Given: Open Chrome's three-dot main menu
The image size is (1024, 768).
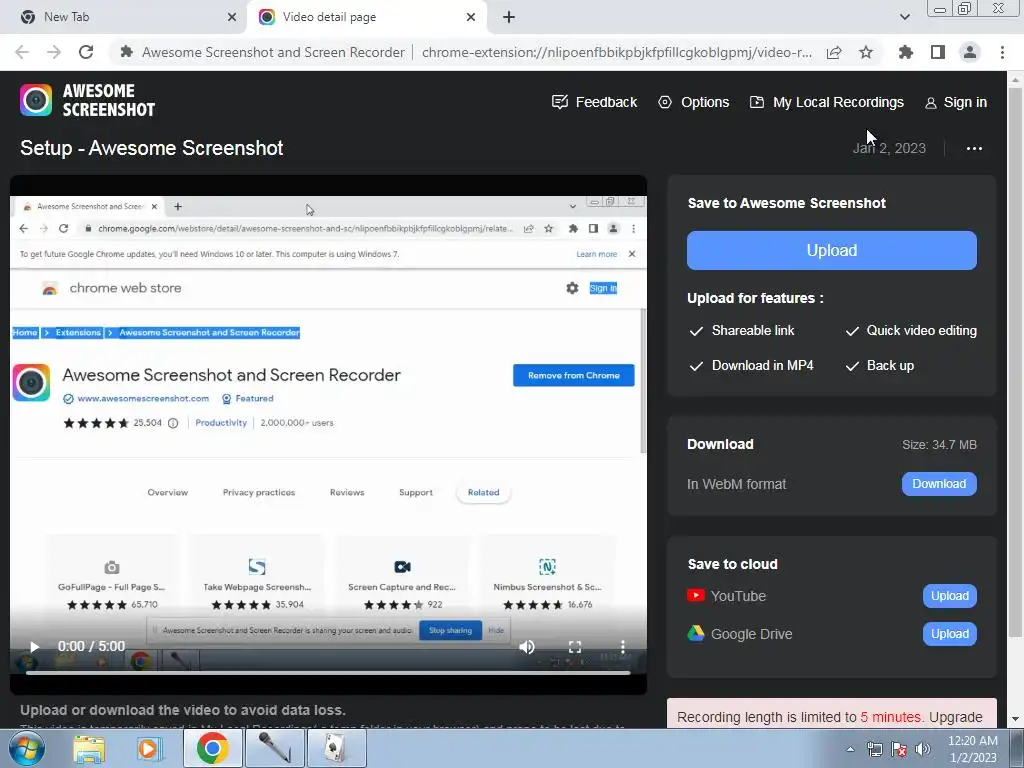Looking at the screenshot, I should point(1002,52).
